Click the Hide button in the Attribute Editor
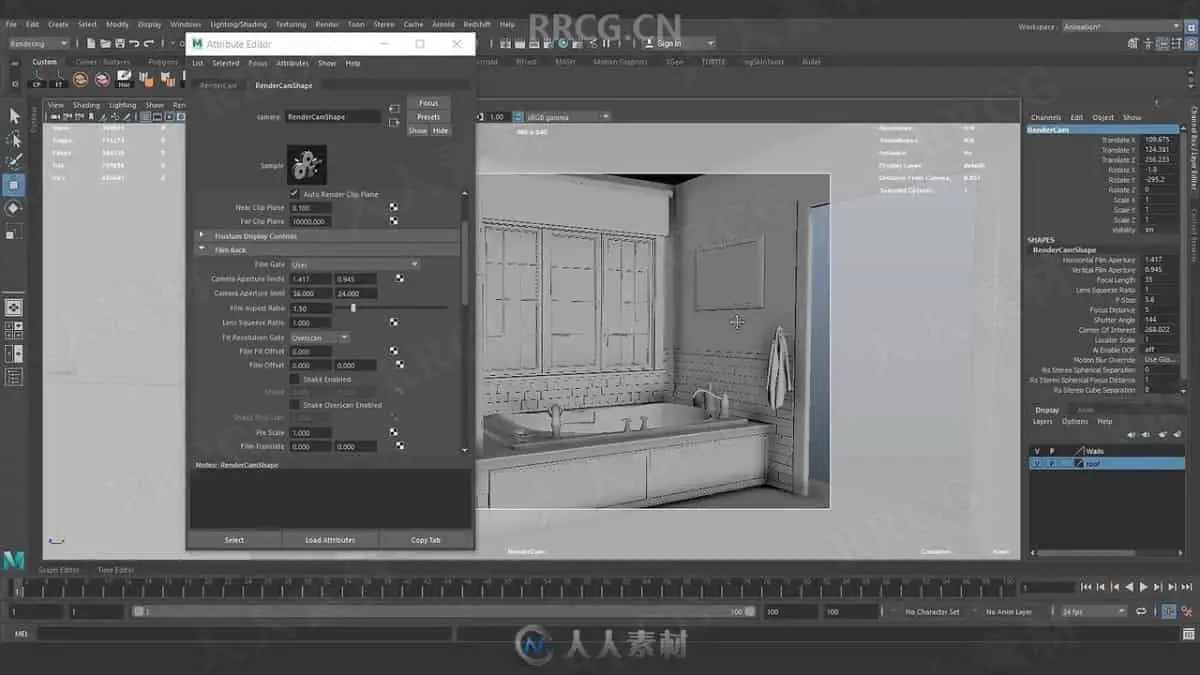 tap(440, 131)
